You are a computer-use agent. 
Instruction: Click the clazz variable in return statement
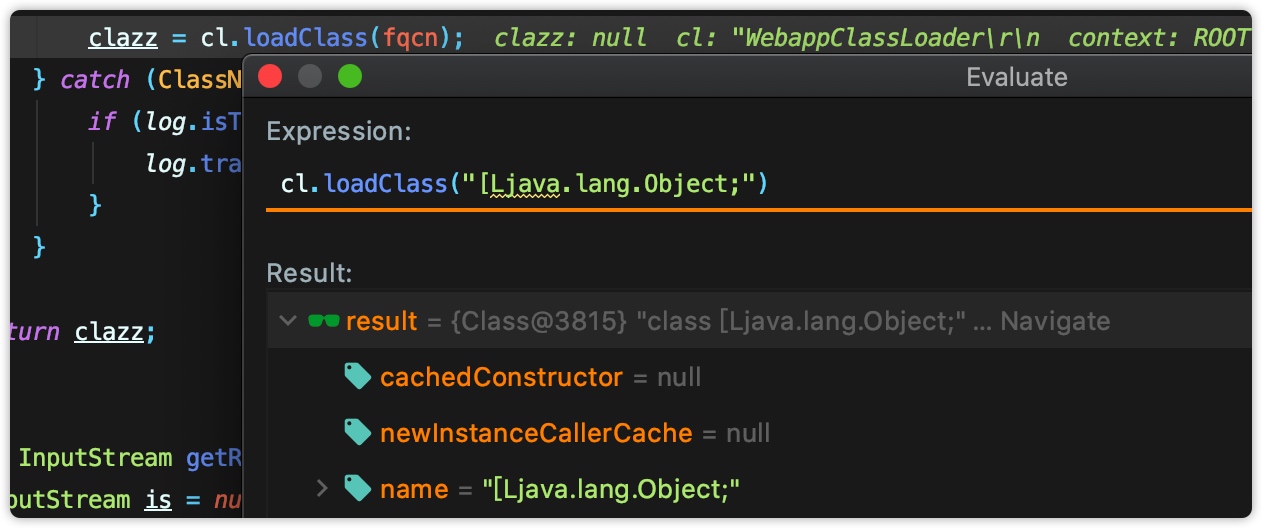pyautogui.click(x=110, y=331)
